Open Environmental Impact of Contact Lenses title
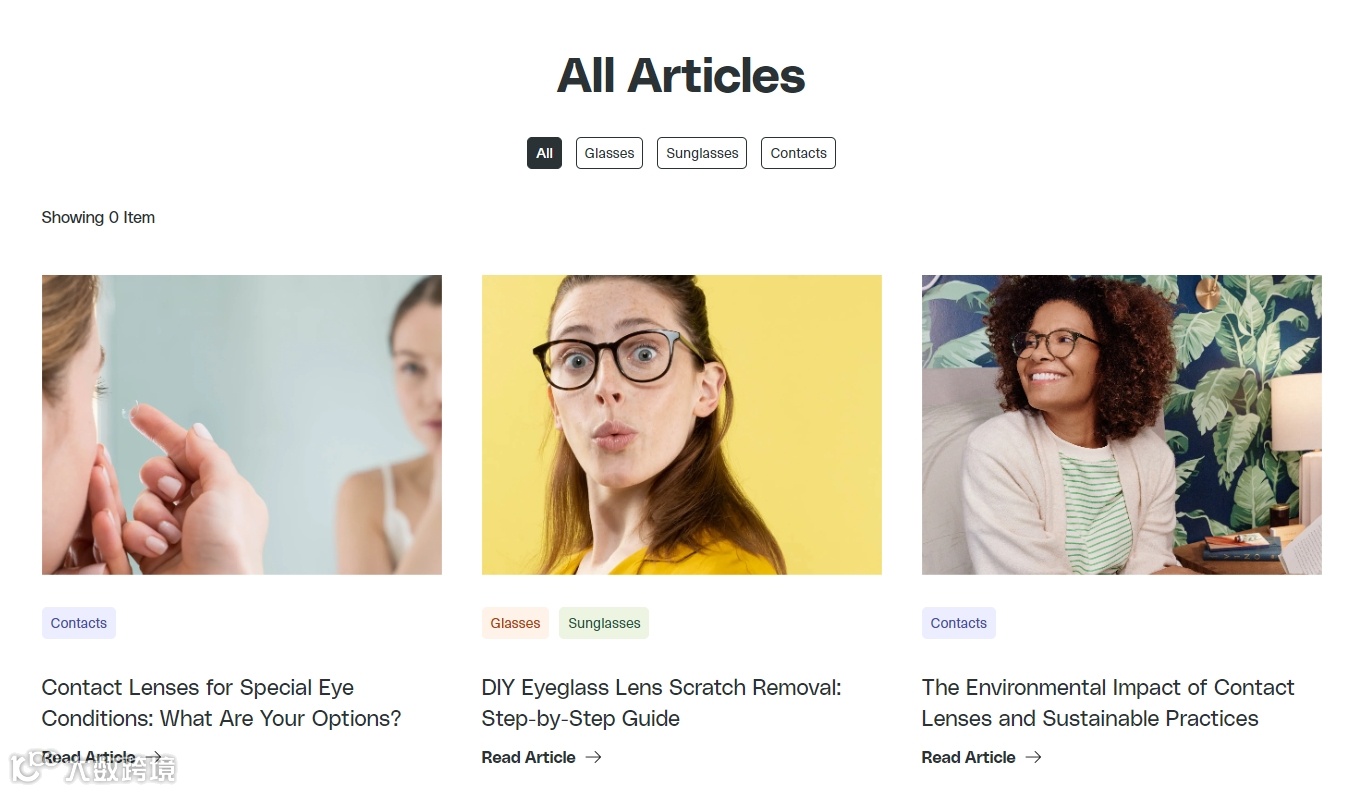 click(x=1108, y=703)
